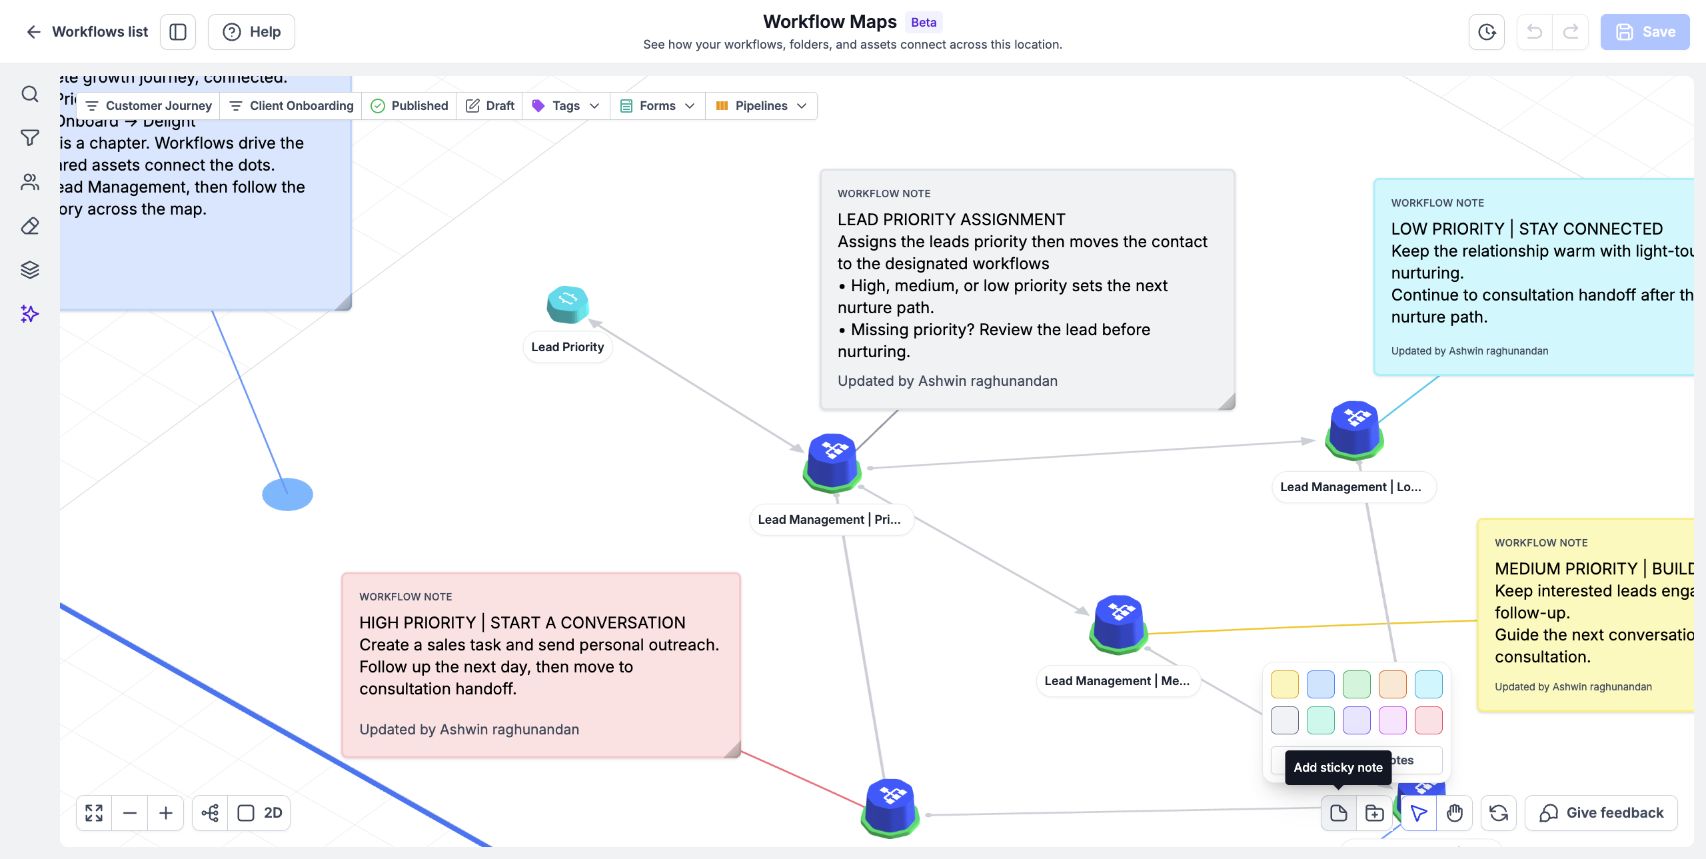Viewport: 1706px width, 859px height.
Task: Toggle the 2D view mode
Action: point(261,813)
